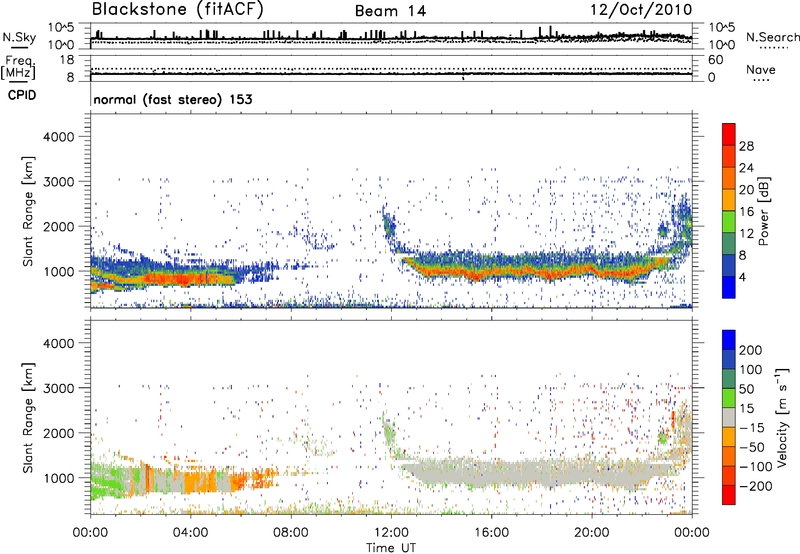Click the '20:00' time axis label

pos(592,533)
